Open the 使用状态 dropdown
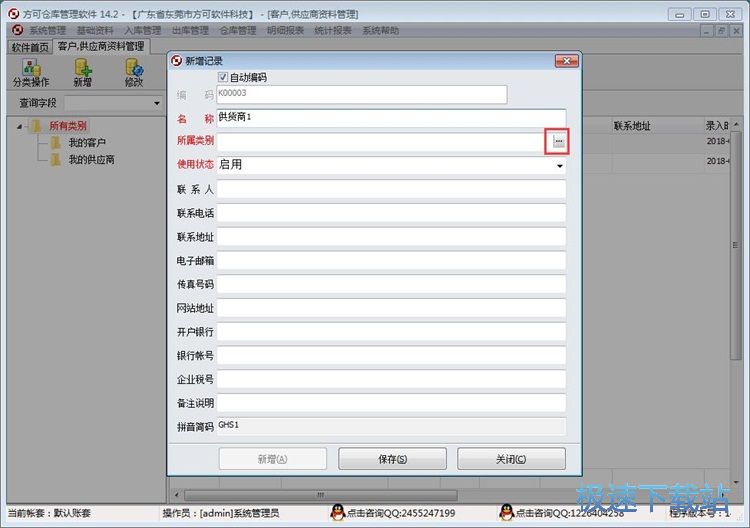This screenshot has height=528, width=750. (x=559, y=165)
